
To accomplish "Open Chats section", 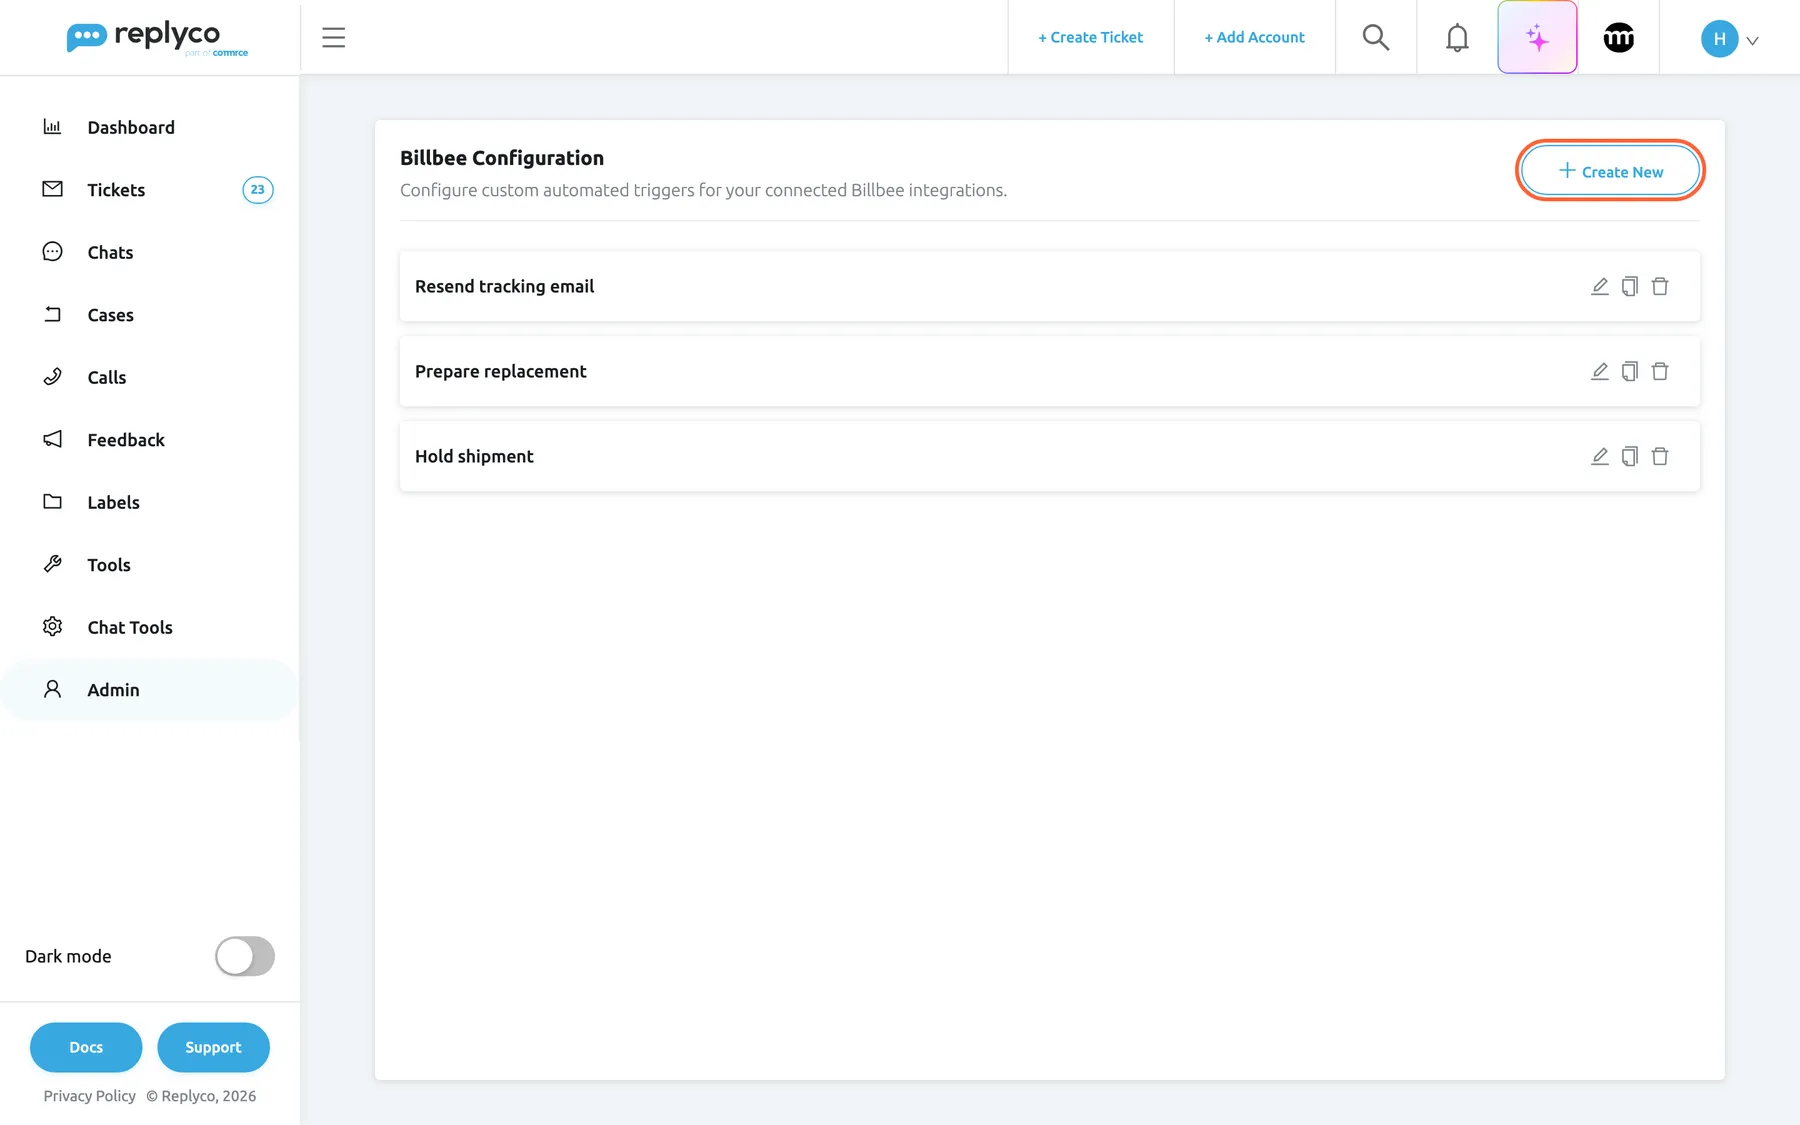I will 150,252.
